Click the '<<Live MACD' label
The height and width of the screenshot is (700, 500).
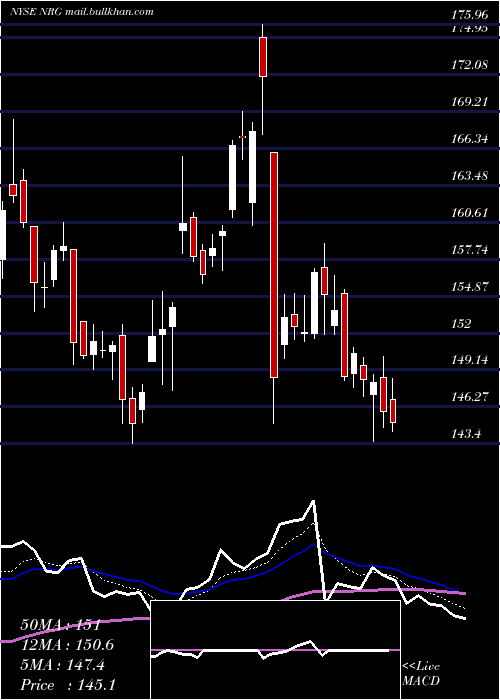pos(421,674)
